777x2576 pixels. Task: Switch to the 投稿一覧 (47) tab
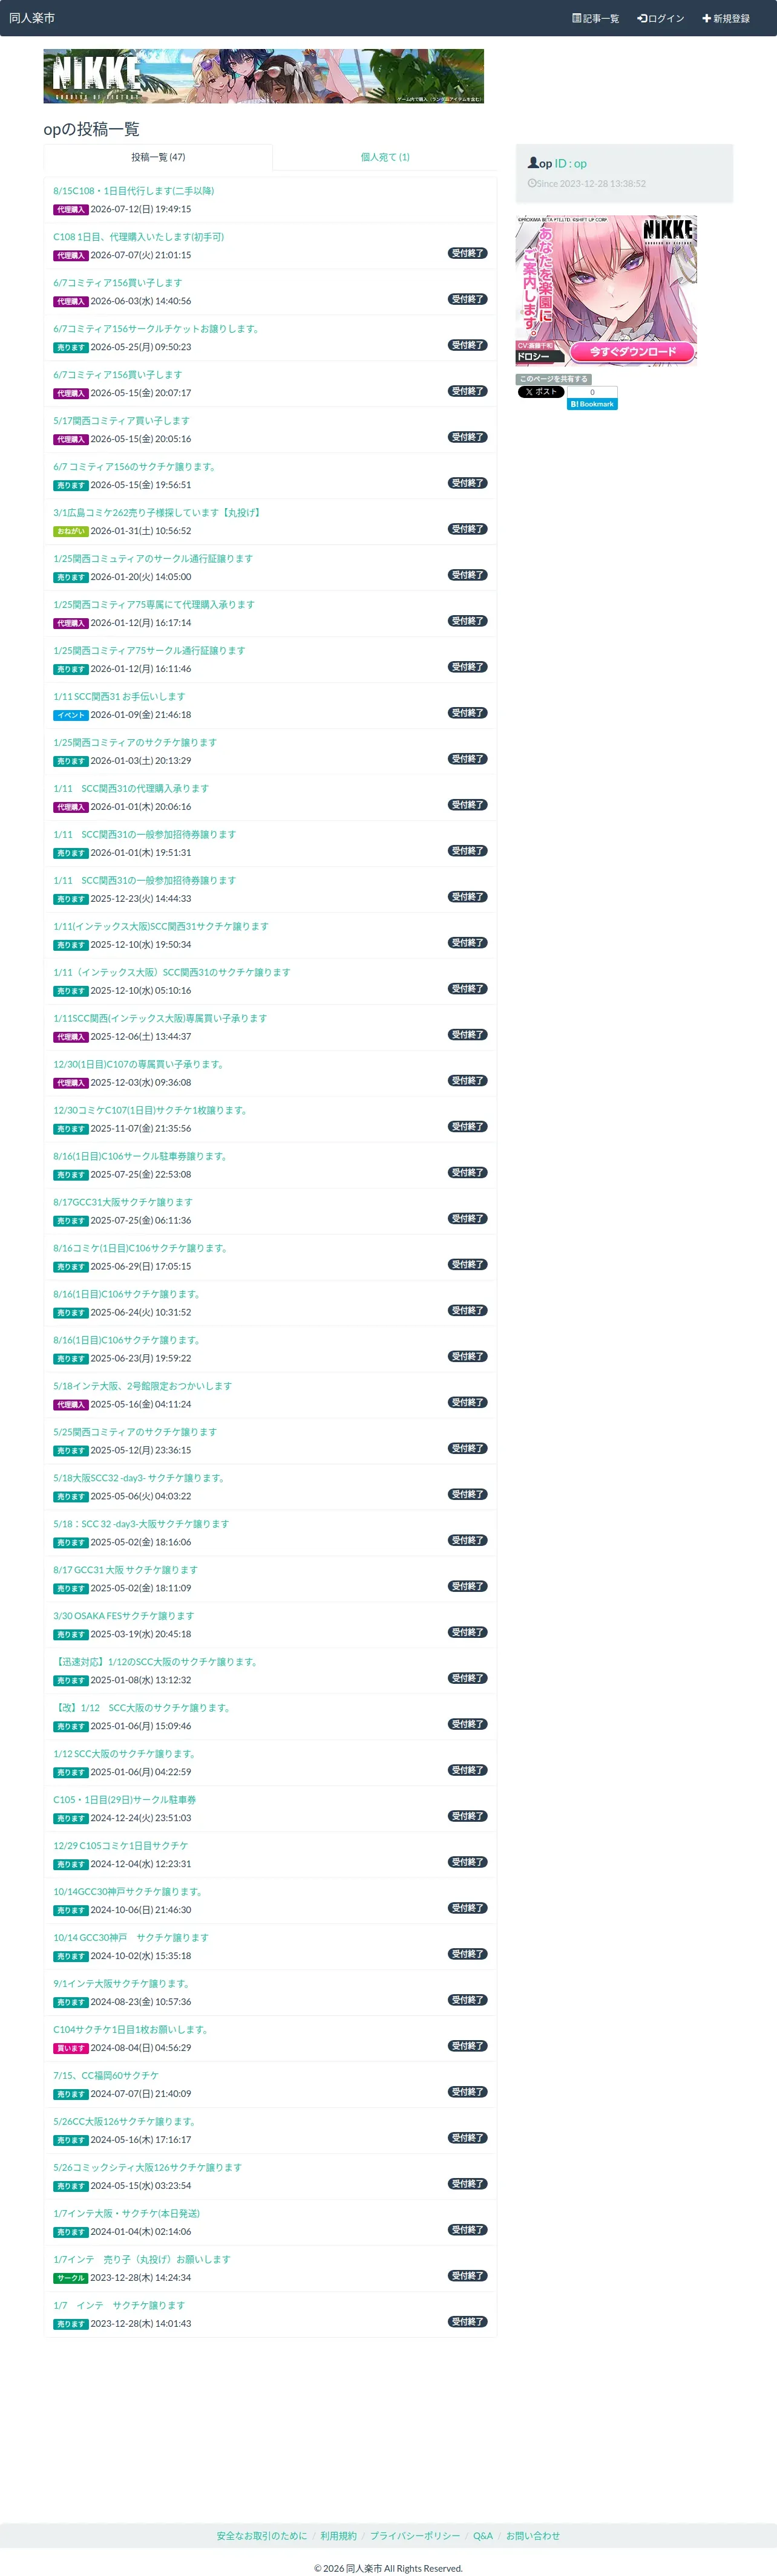pyautogui.click(x=158, y=157)
